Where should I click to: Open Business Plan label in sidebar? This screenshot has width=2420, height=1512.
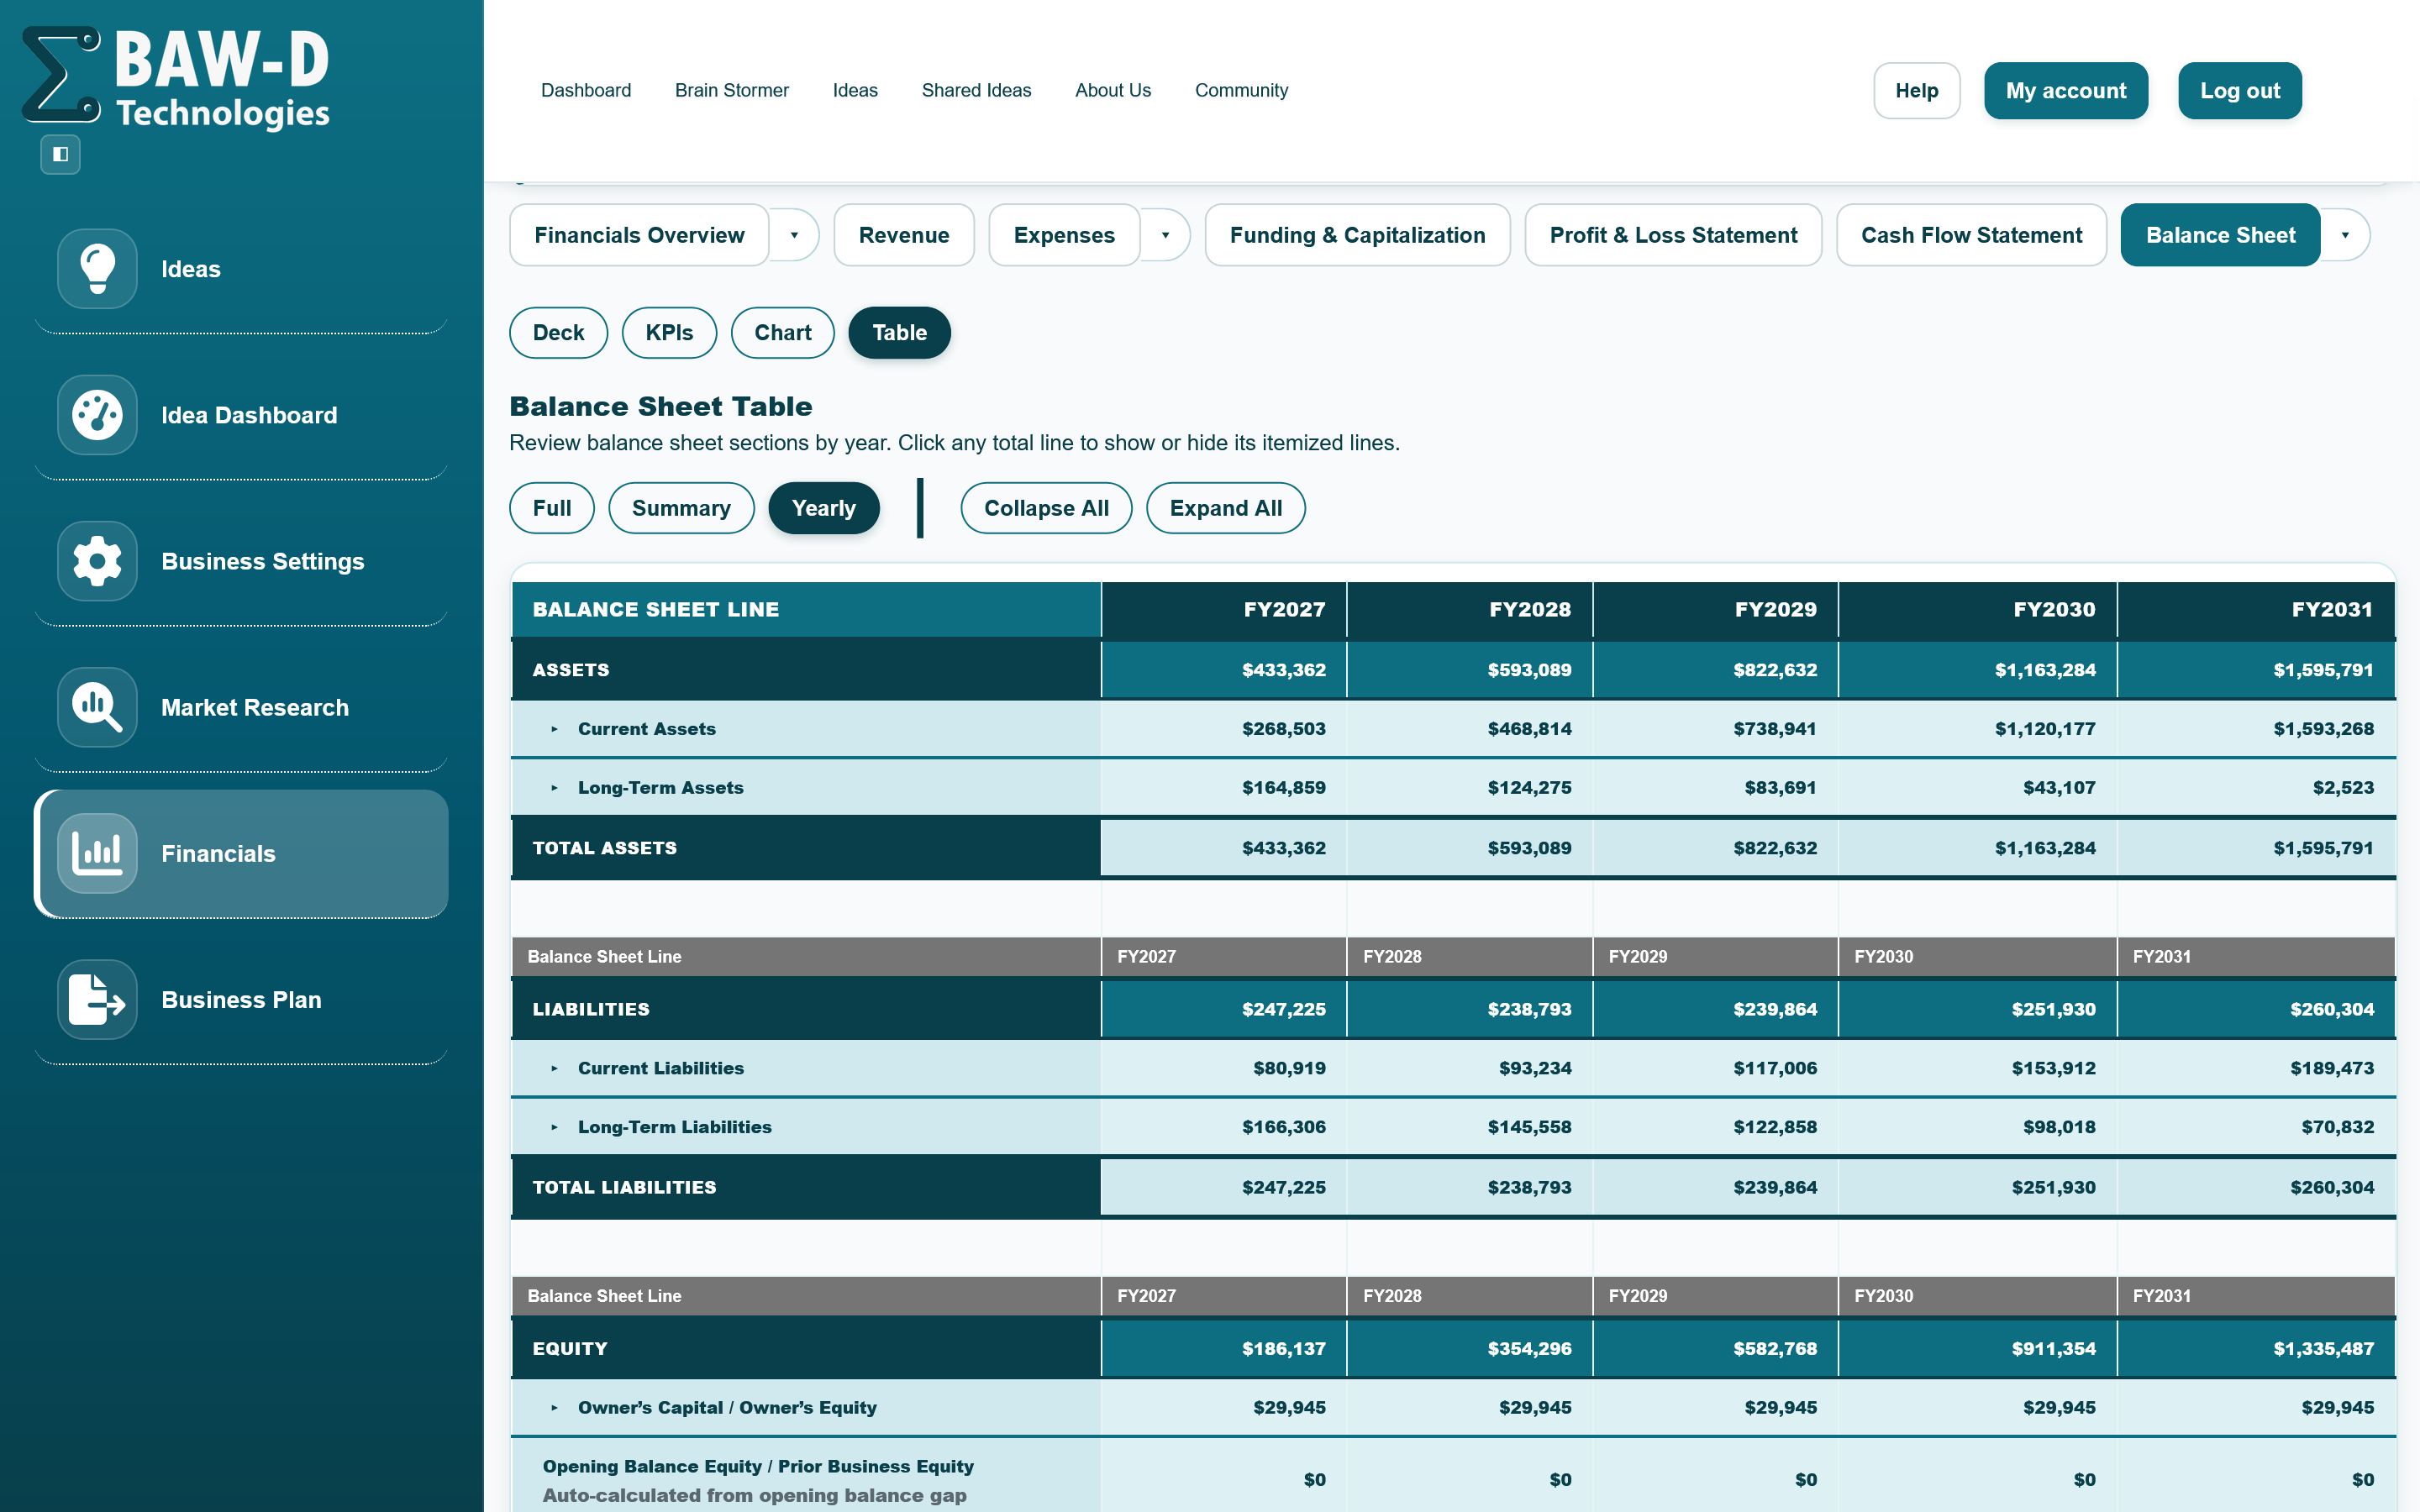(241, 999)
